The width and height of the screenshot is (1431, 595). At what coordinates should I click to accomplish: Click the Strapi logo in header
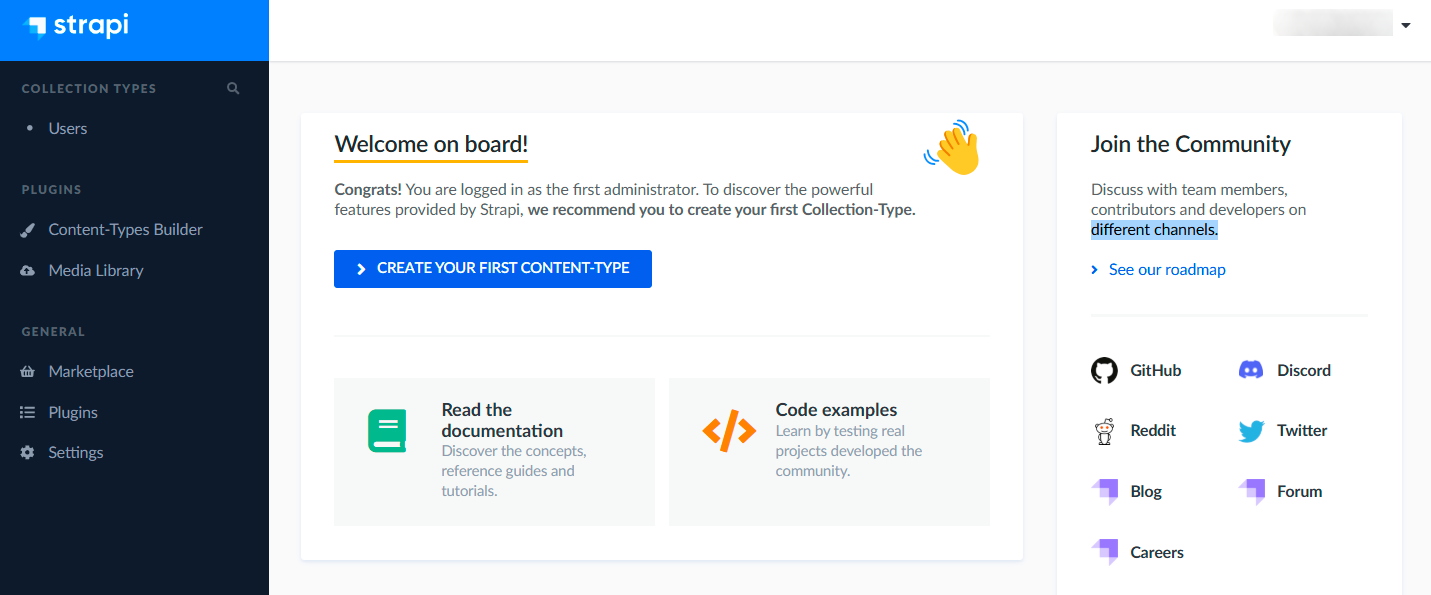[x=76, y=27]
